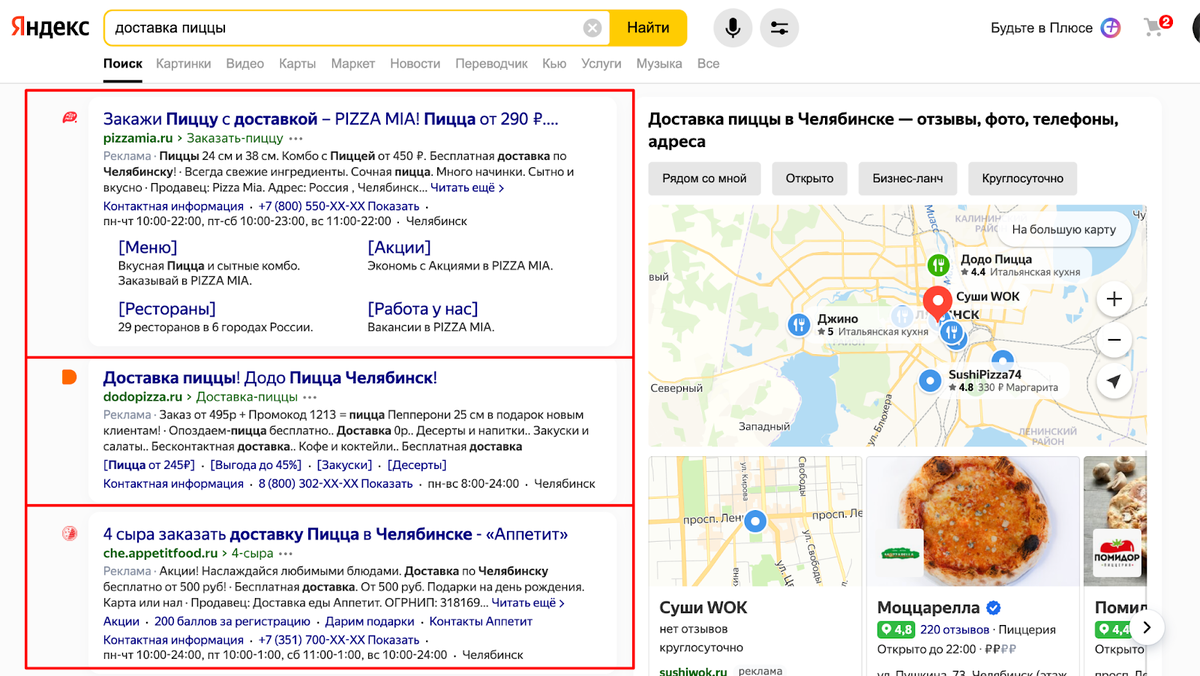The height and width of the screenshot is (676, 1200).
Task: Click the red Суши WOK map pin
Action: (938, 303)
